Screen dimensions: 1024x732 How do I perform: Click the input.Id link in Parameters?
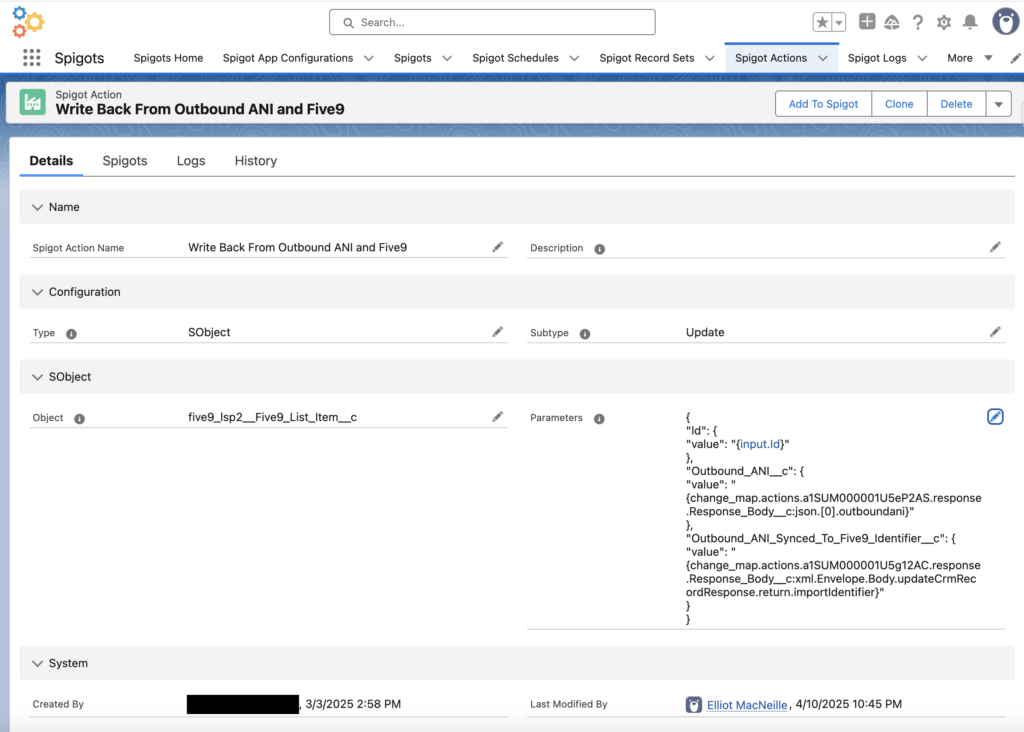(x=760, y=444)
